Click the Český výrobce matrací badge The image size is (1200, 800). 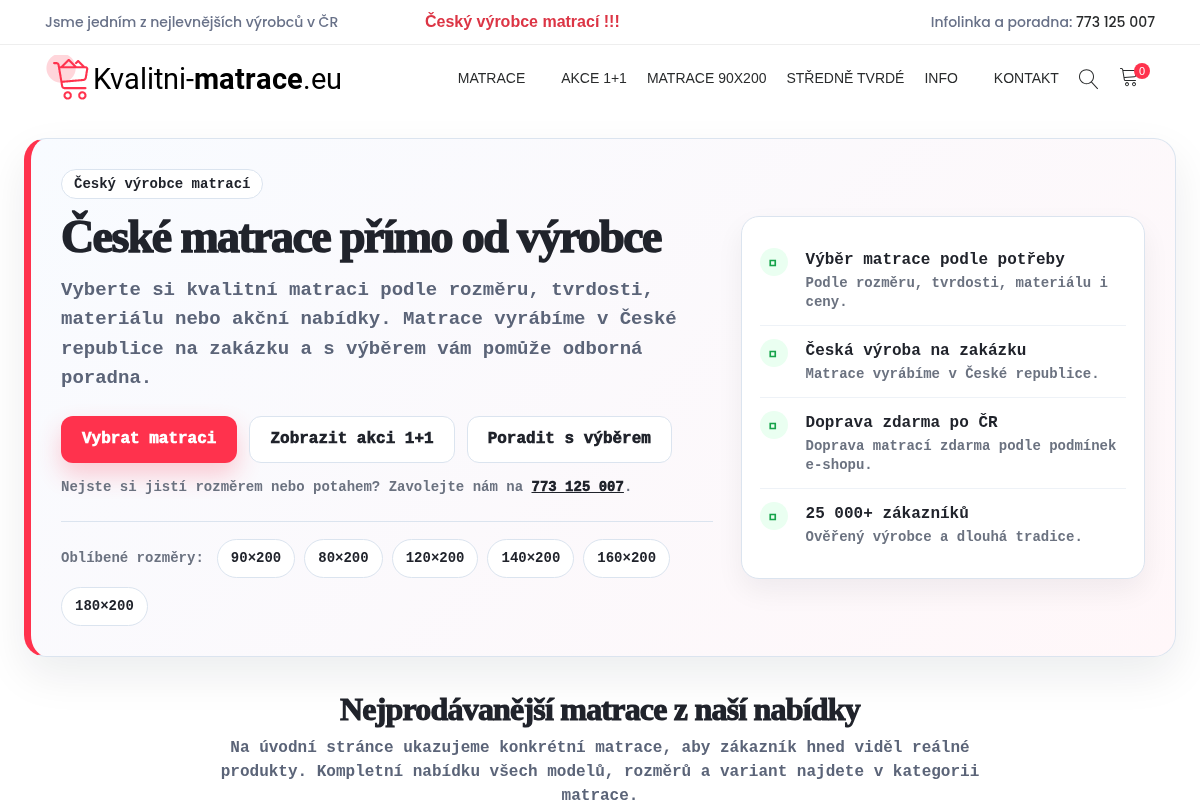coord(162,184)
